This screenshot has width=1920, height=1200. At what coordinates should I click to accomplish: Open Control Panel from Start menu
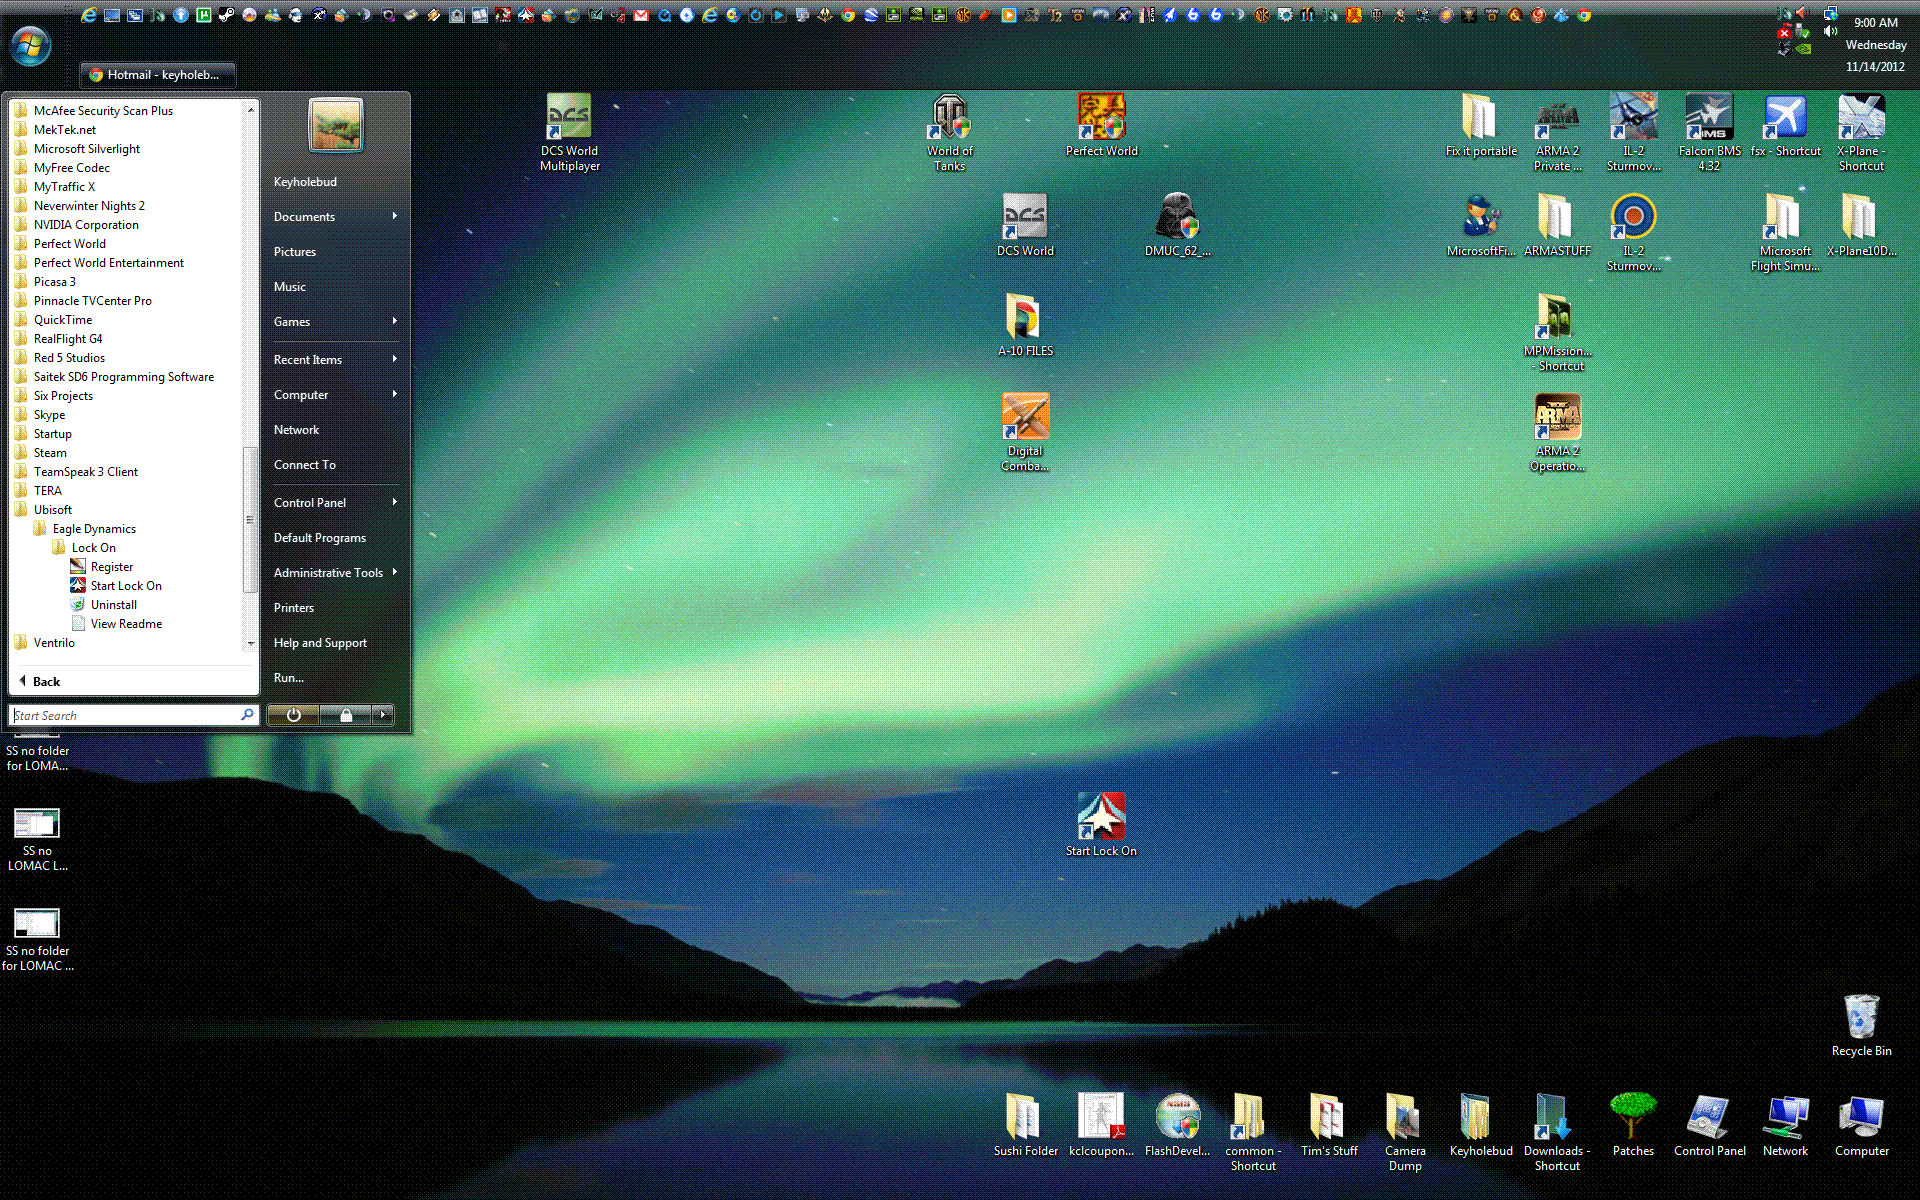(x=335, y=503)
